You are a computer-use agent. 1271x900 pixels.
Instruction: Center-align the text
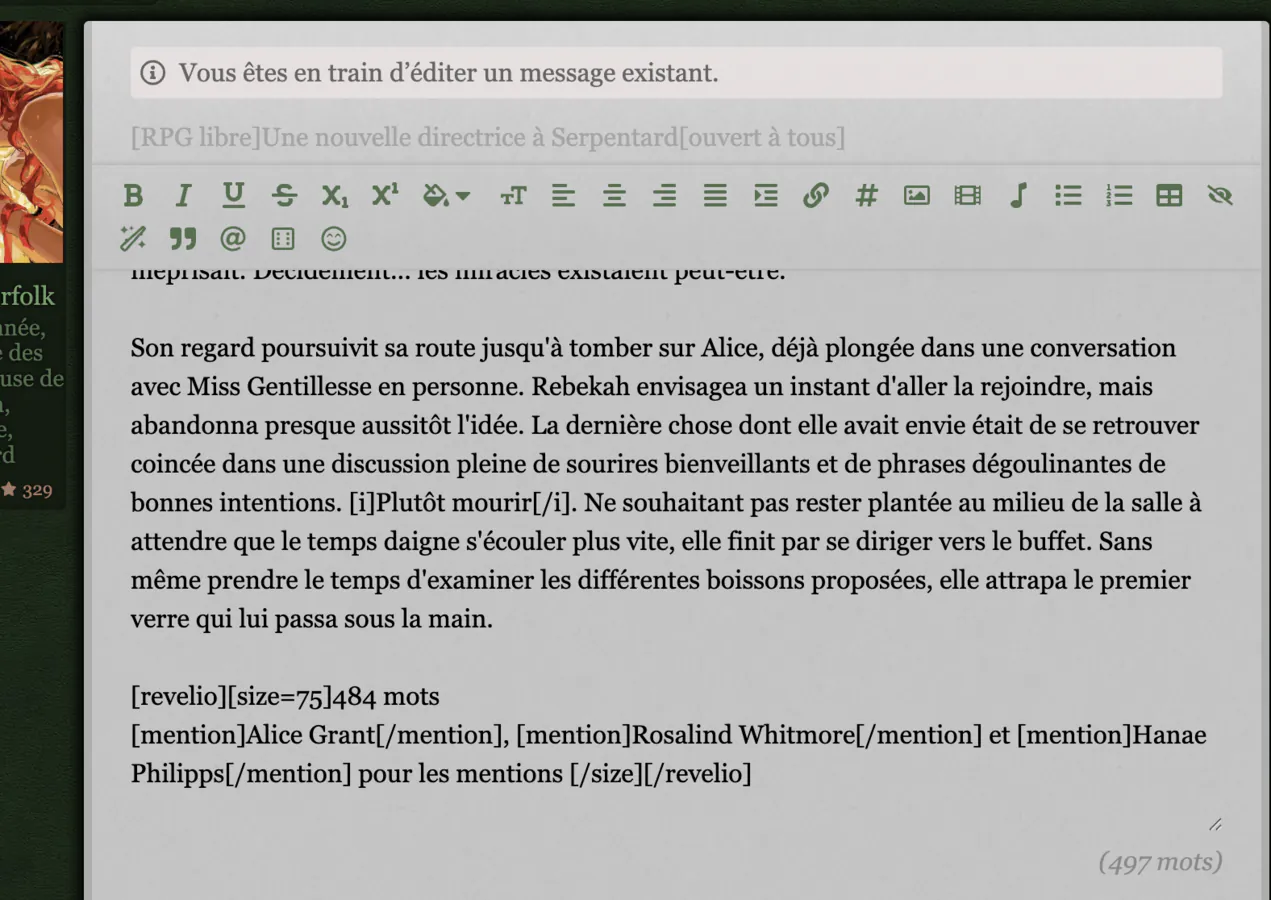click(x=614, y=196)
